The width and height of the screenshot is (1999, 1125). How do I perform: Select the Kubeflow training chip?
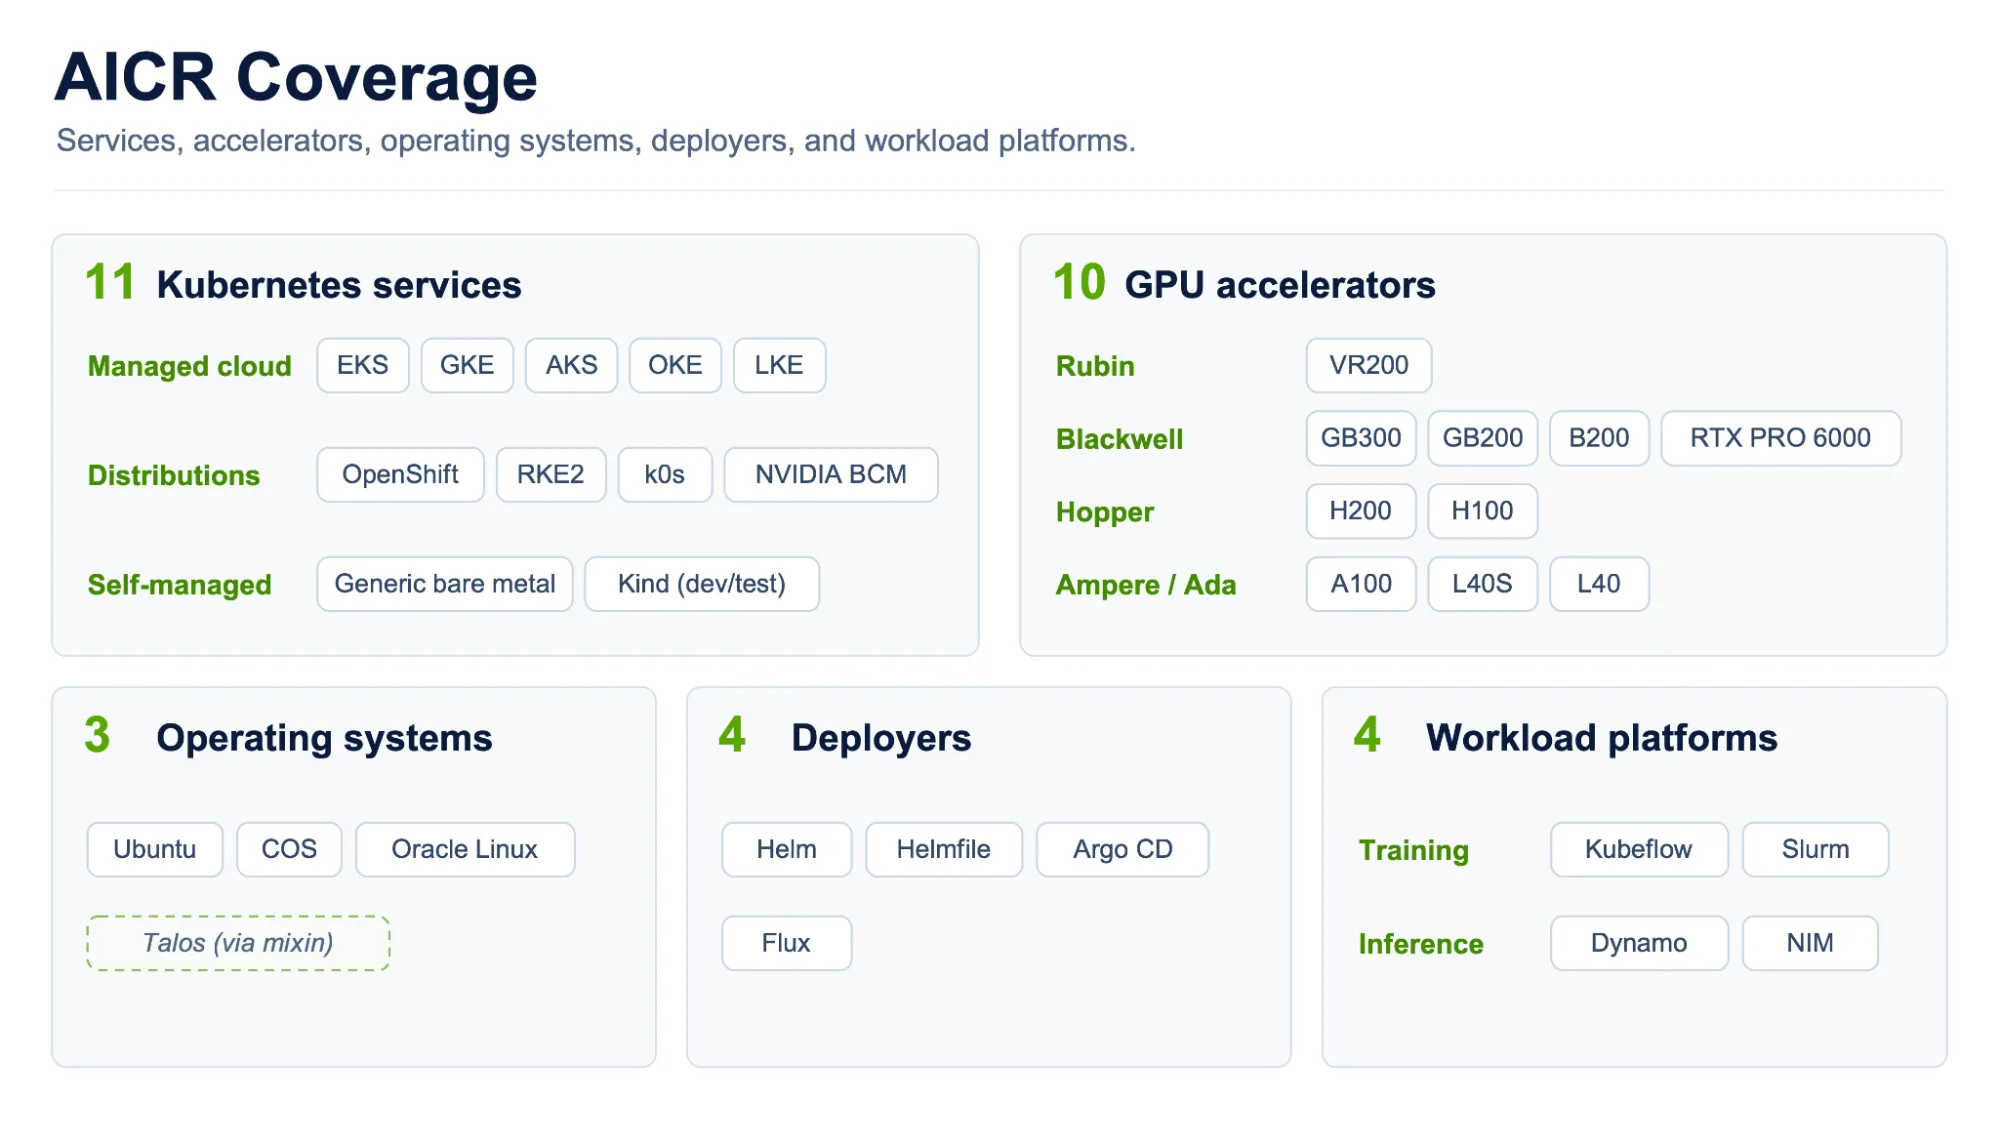click(x=1639, y=849)
